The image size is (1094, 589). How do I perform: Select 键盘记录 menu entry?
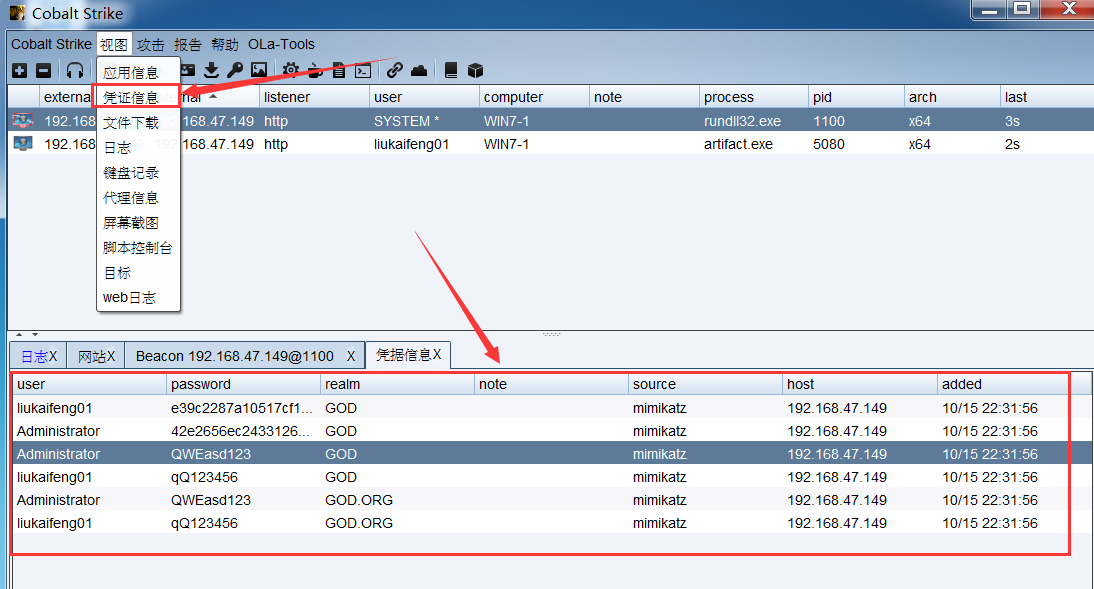[x=138, y=173]
